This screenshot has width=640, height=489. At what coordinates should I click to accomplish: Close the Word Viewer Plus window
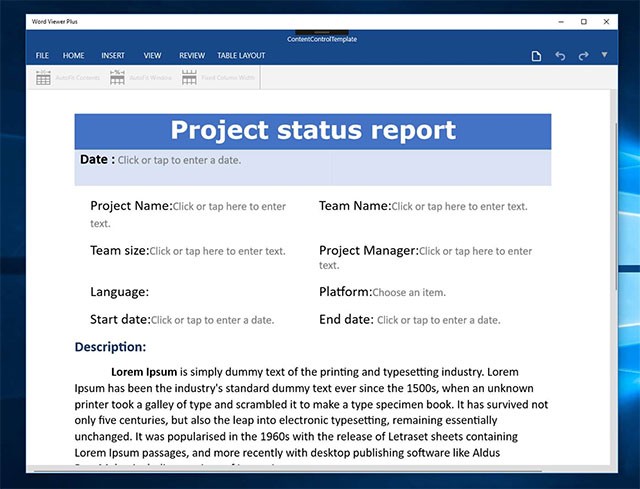pos(606,22)
